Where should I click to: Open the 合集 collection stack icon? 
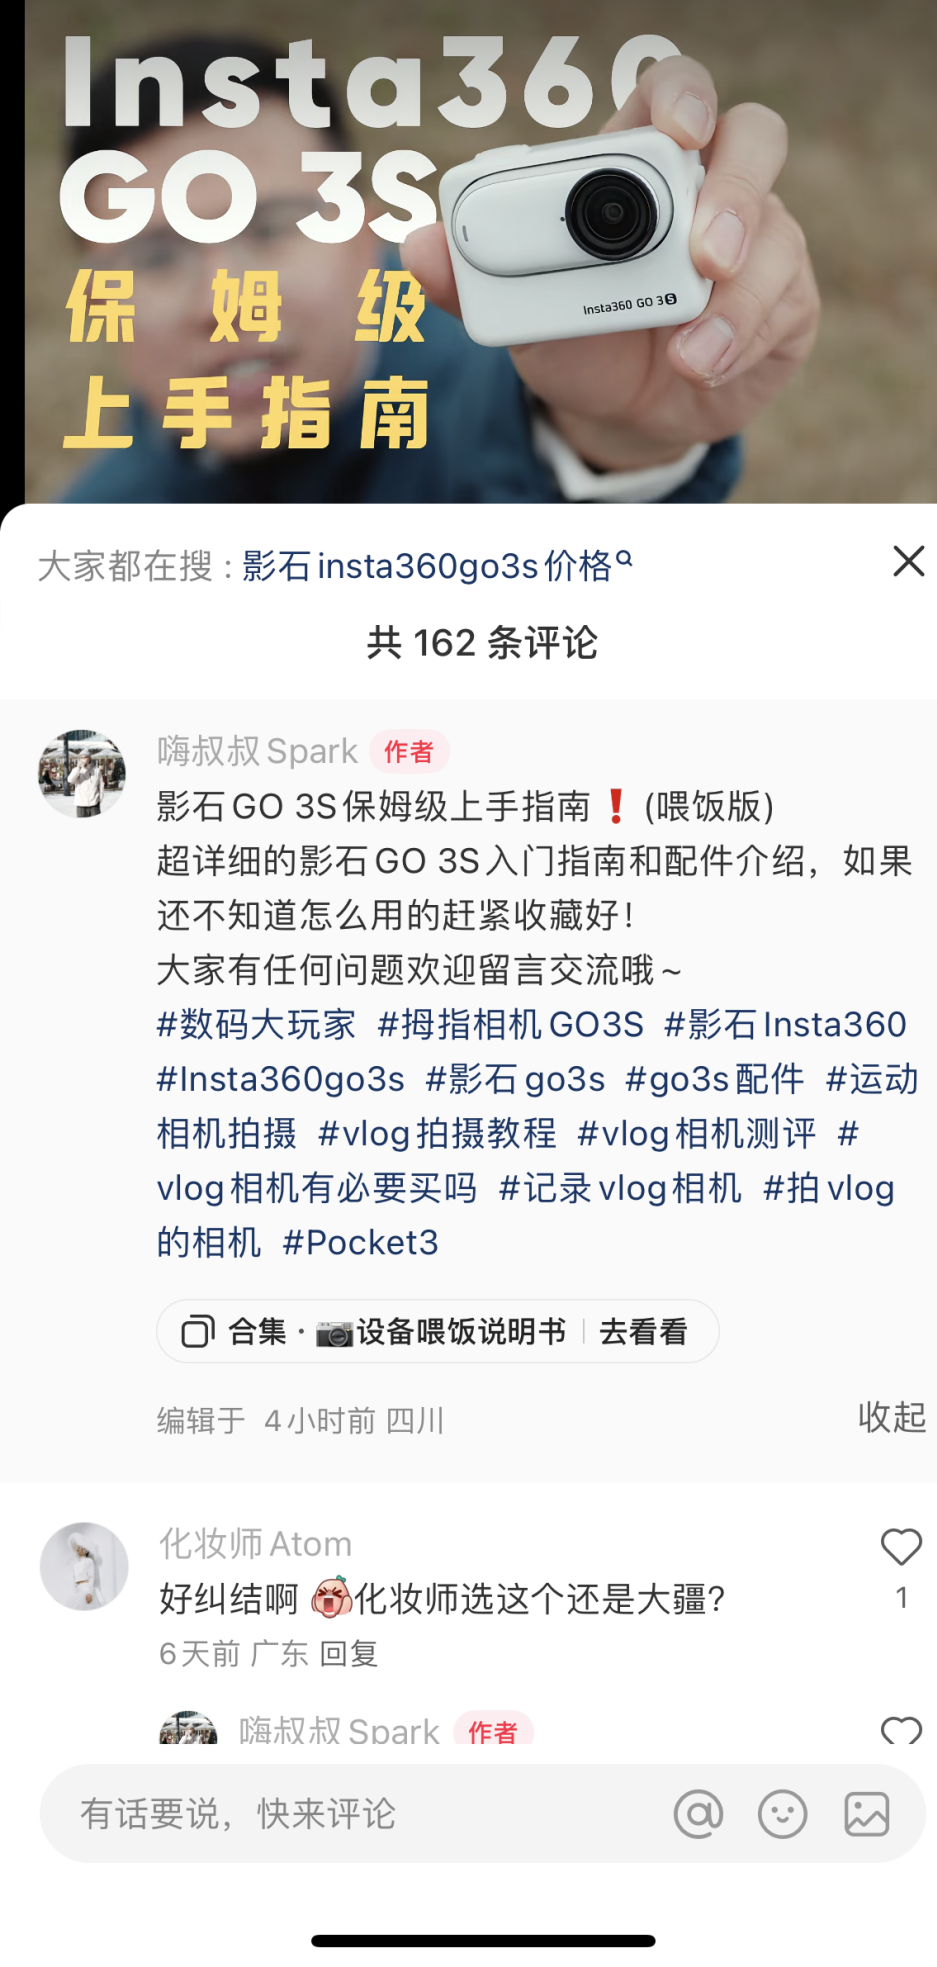(x=198, y=1331)
